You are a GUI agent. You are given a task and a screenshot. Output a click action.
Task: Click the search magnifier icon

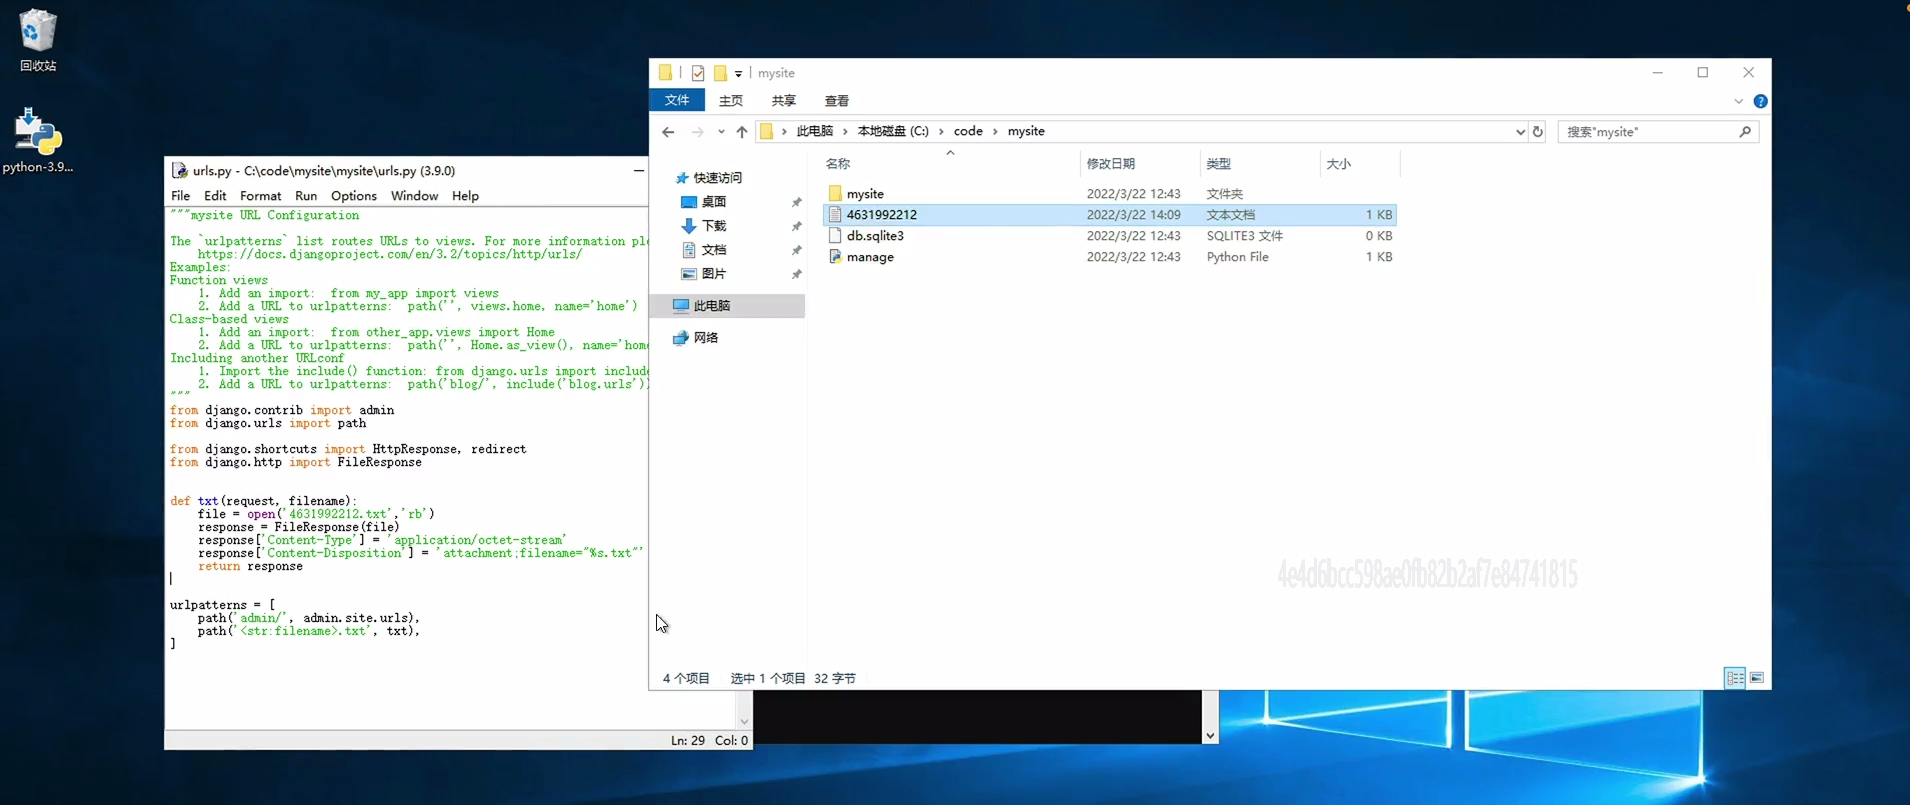(x=1745, y=132)
